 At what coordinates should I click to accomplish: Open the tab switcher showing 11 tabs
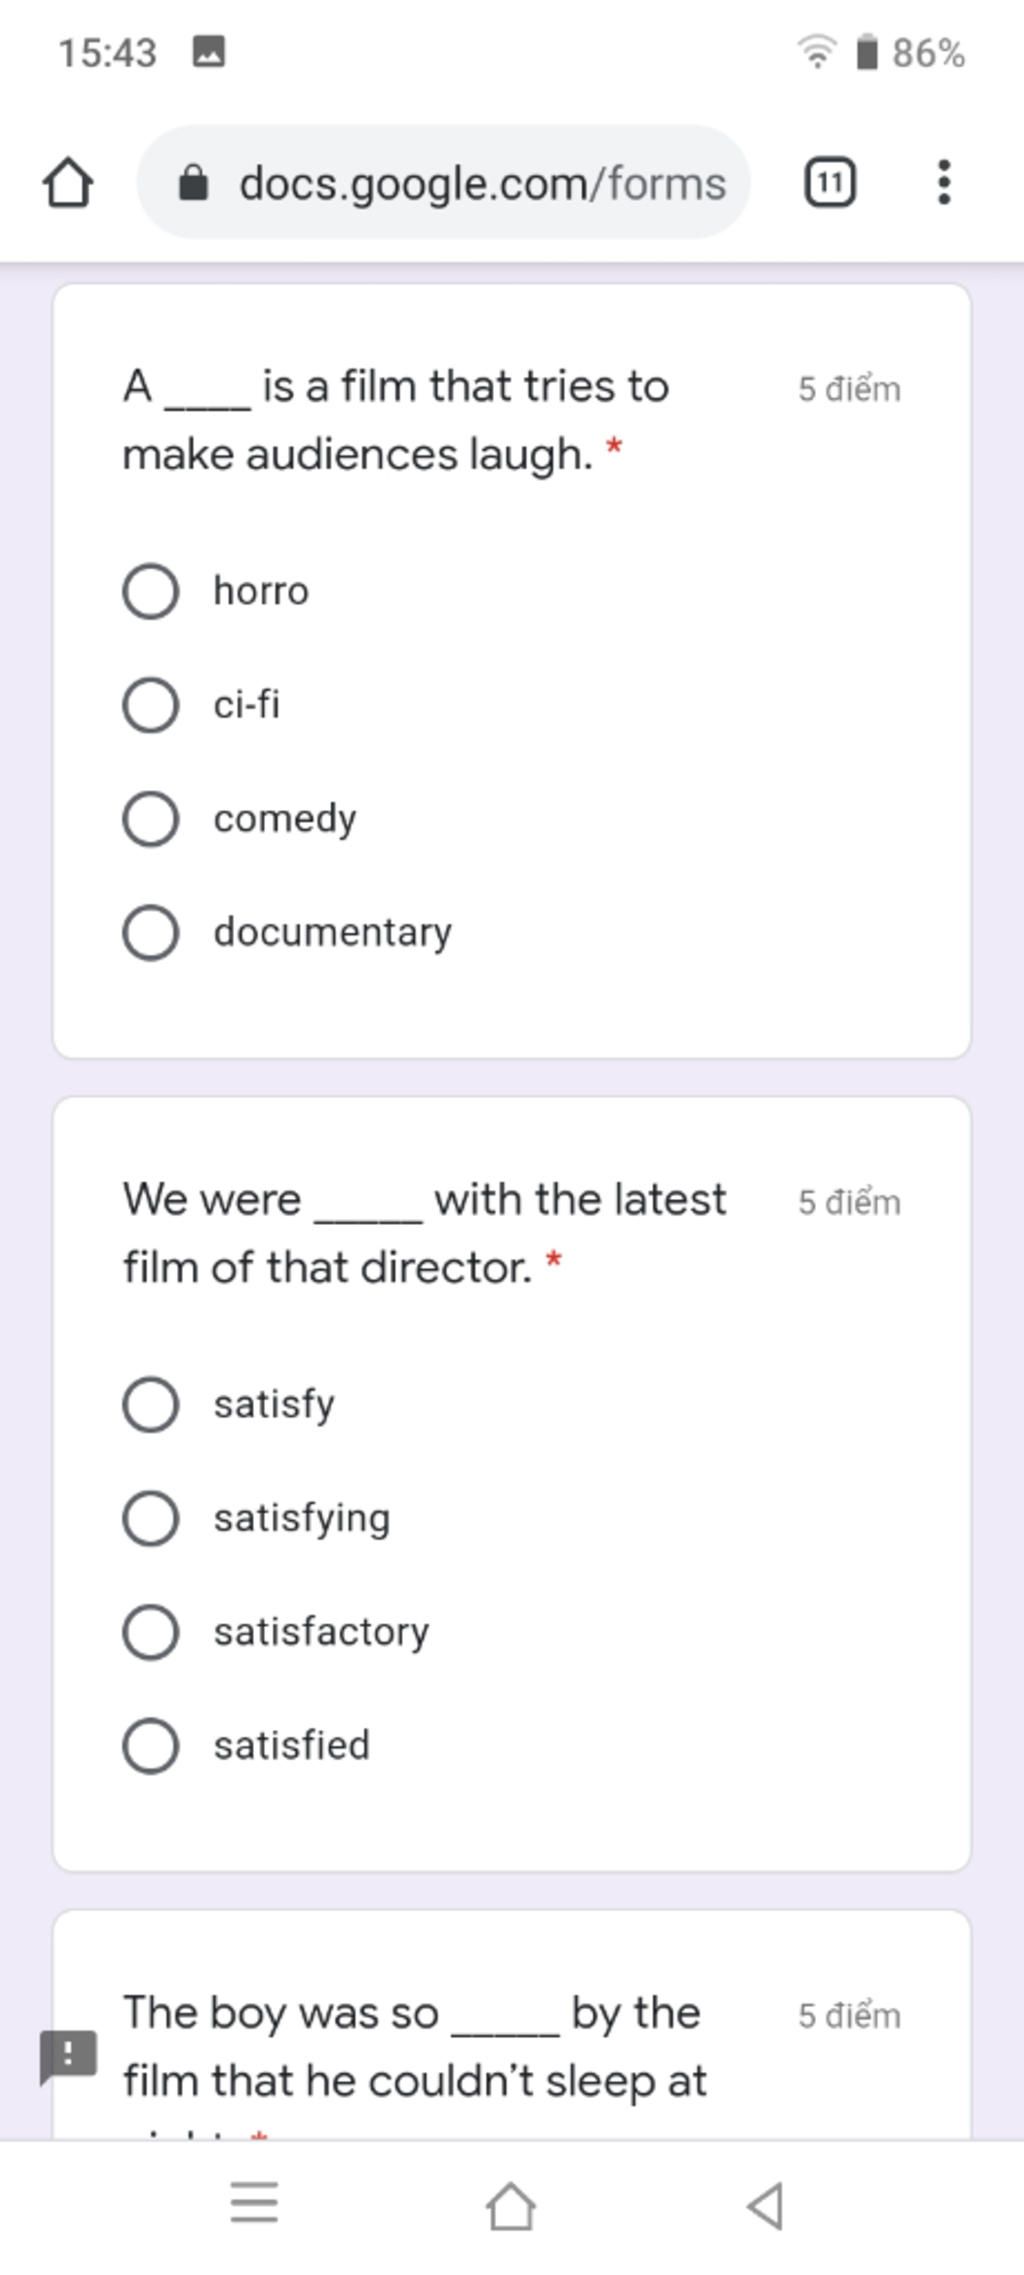pyautogui.click(x=829, y=182)
